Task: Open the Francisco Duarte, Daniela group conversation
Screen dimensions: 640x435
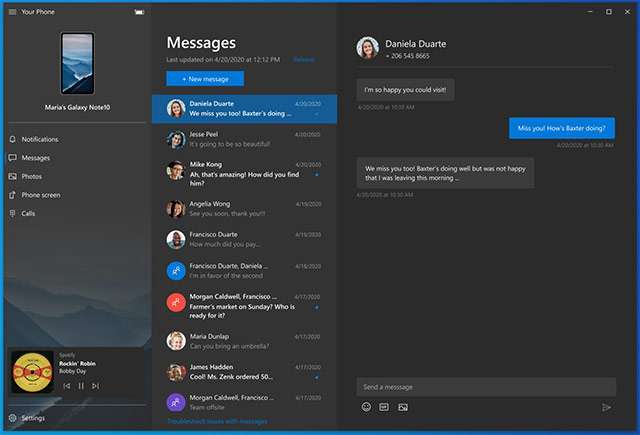Action: pos(244,271)
